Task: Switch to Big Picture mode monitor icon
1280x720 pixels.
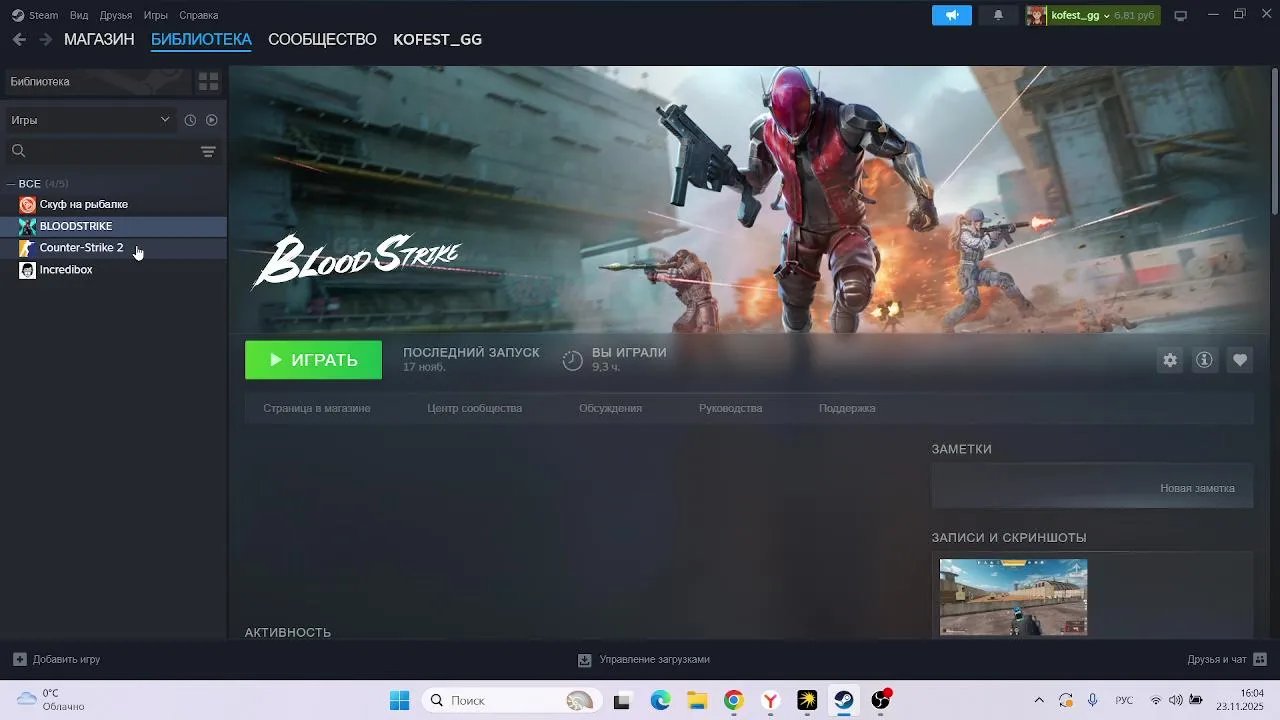Action: (1180, 15)
